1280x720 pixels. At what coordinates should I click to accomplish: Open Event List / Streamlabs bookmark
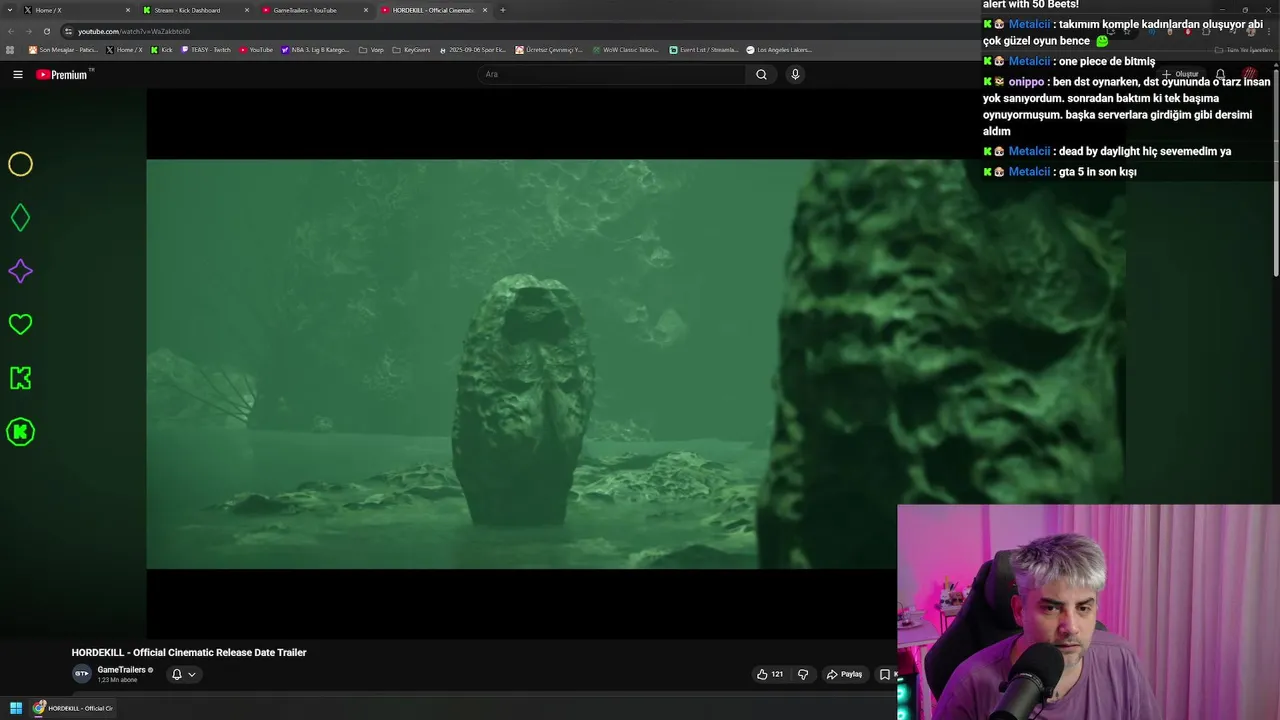click(704, 50)
